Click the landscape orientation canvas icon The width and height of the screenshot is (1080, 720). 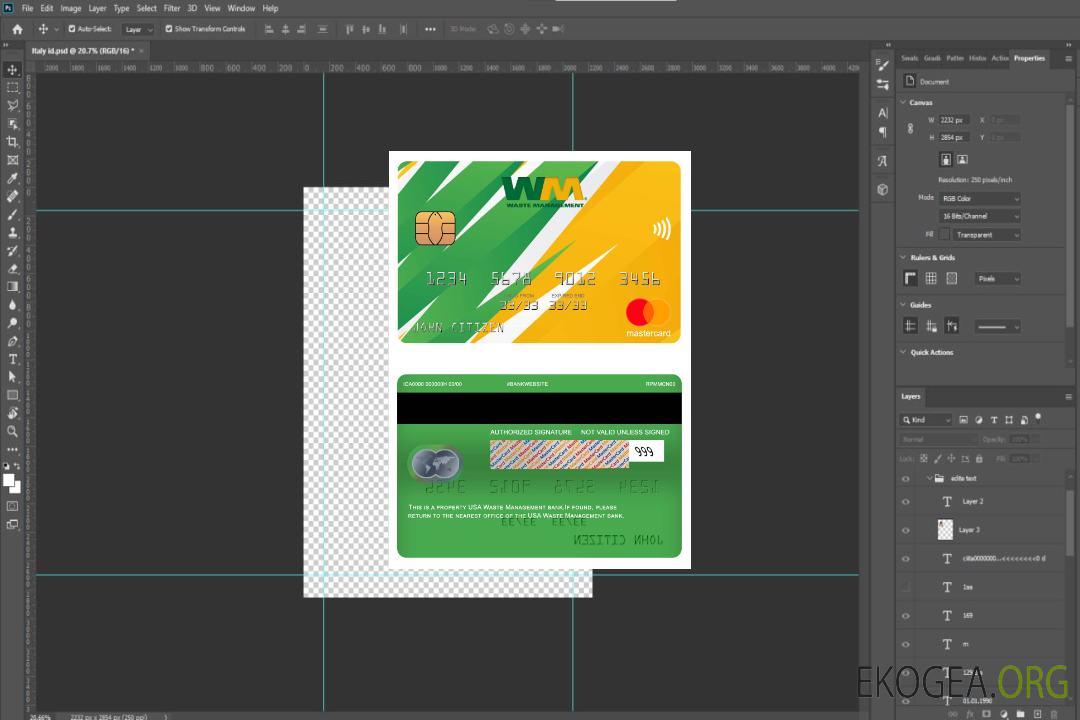tap(962, 159)
